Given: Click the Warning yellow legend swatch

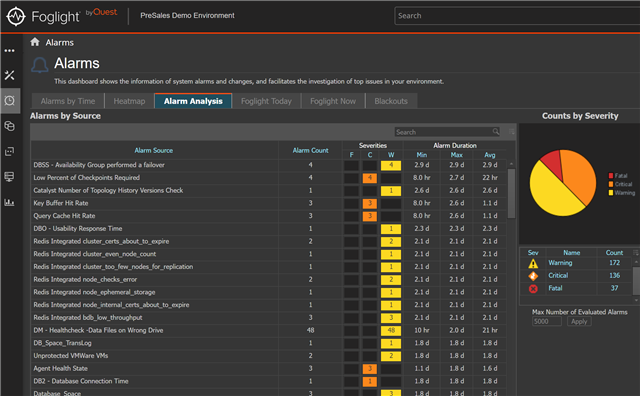Looking at the screenshot, I should pos(611,193).
